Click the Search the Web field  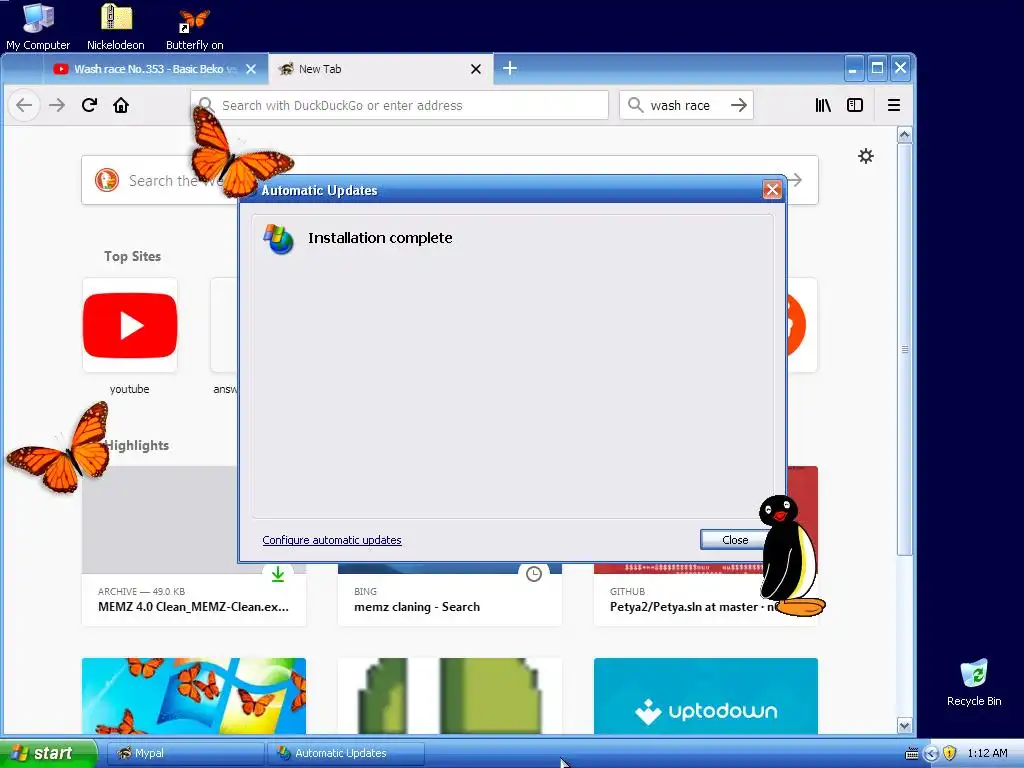[449, 180]
